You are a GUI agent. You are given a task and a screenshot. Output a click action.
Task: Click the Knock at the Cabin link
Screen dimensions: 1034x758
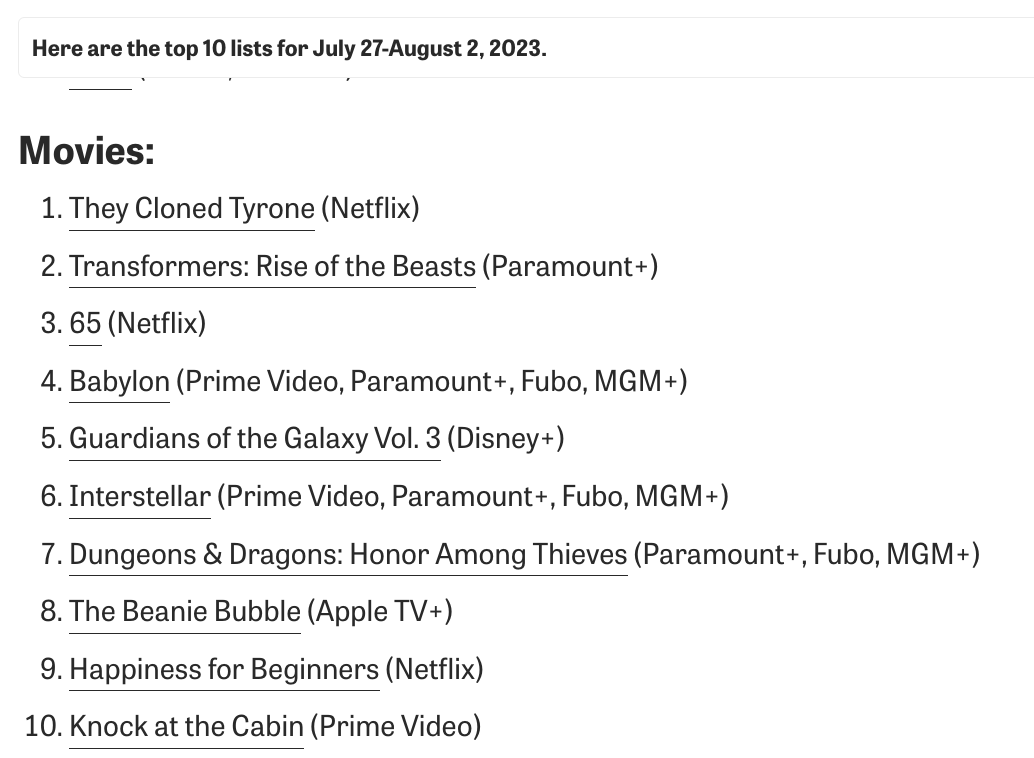click(x=186, y=727)
